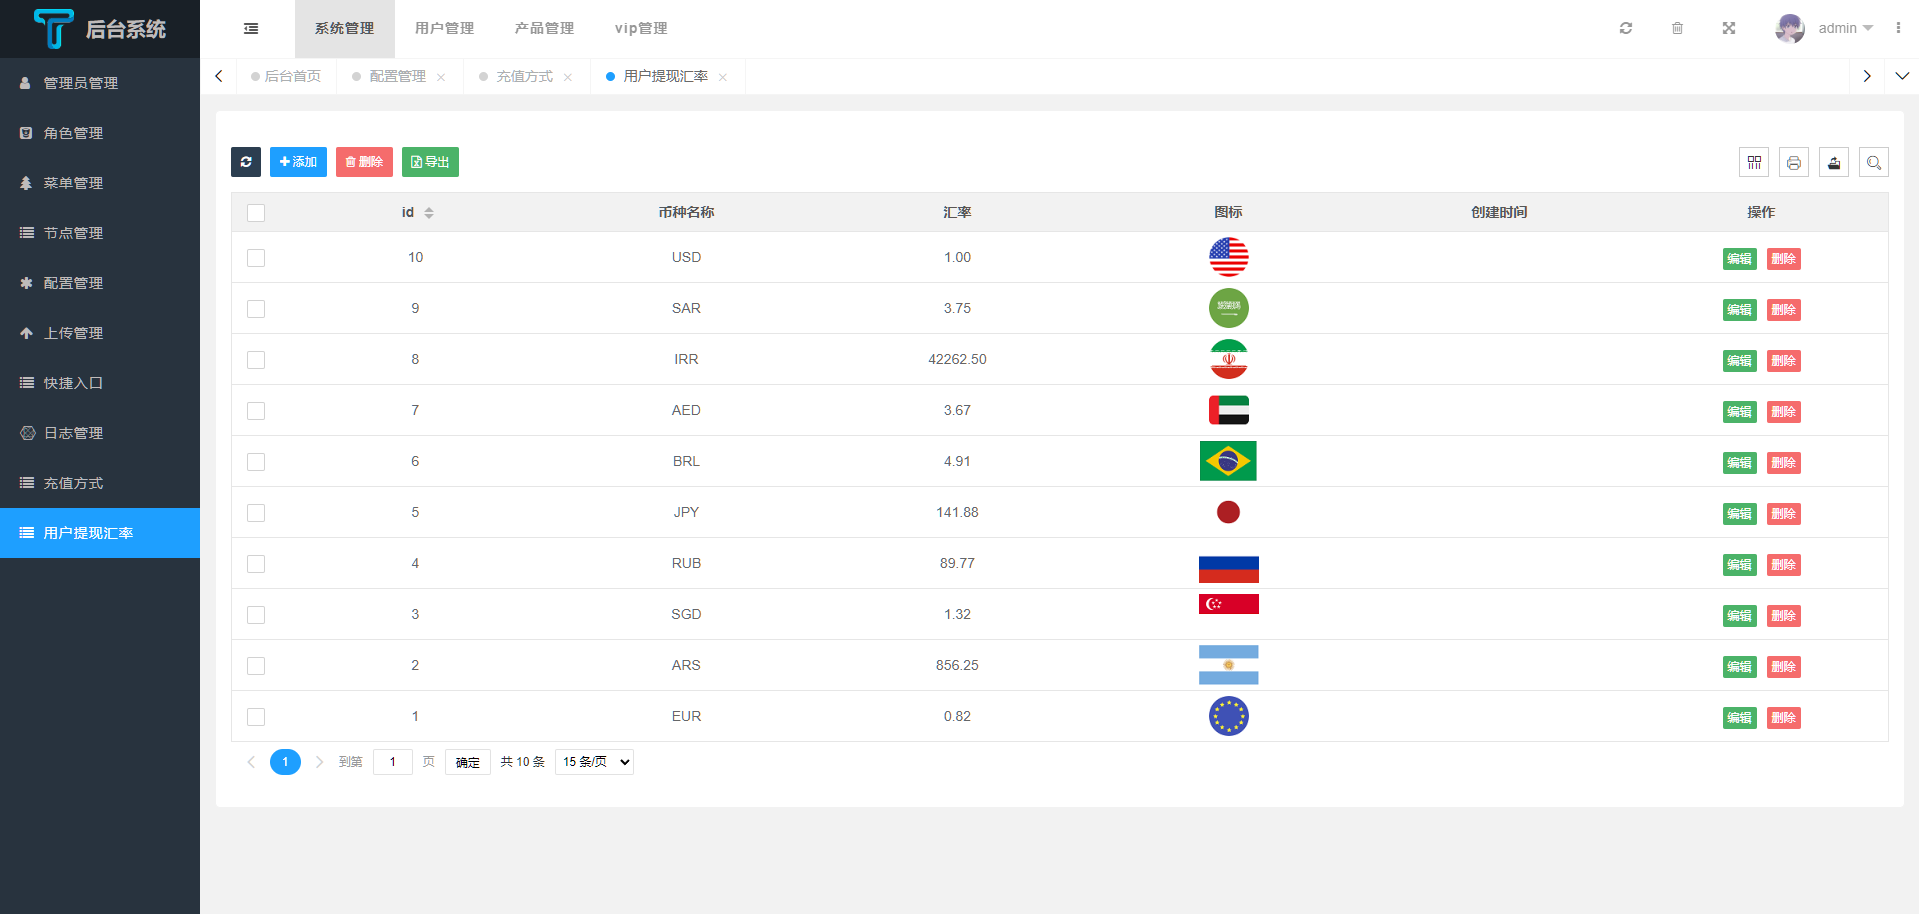The width and height of the screenshot is (1919, 914).
Task: Print the table using printer icon
Action: coord(1794,162)
